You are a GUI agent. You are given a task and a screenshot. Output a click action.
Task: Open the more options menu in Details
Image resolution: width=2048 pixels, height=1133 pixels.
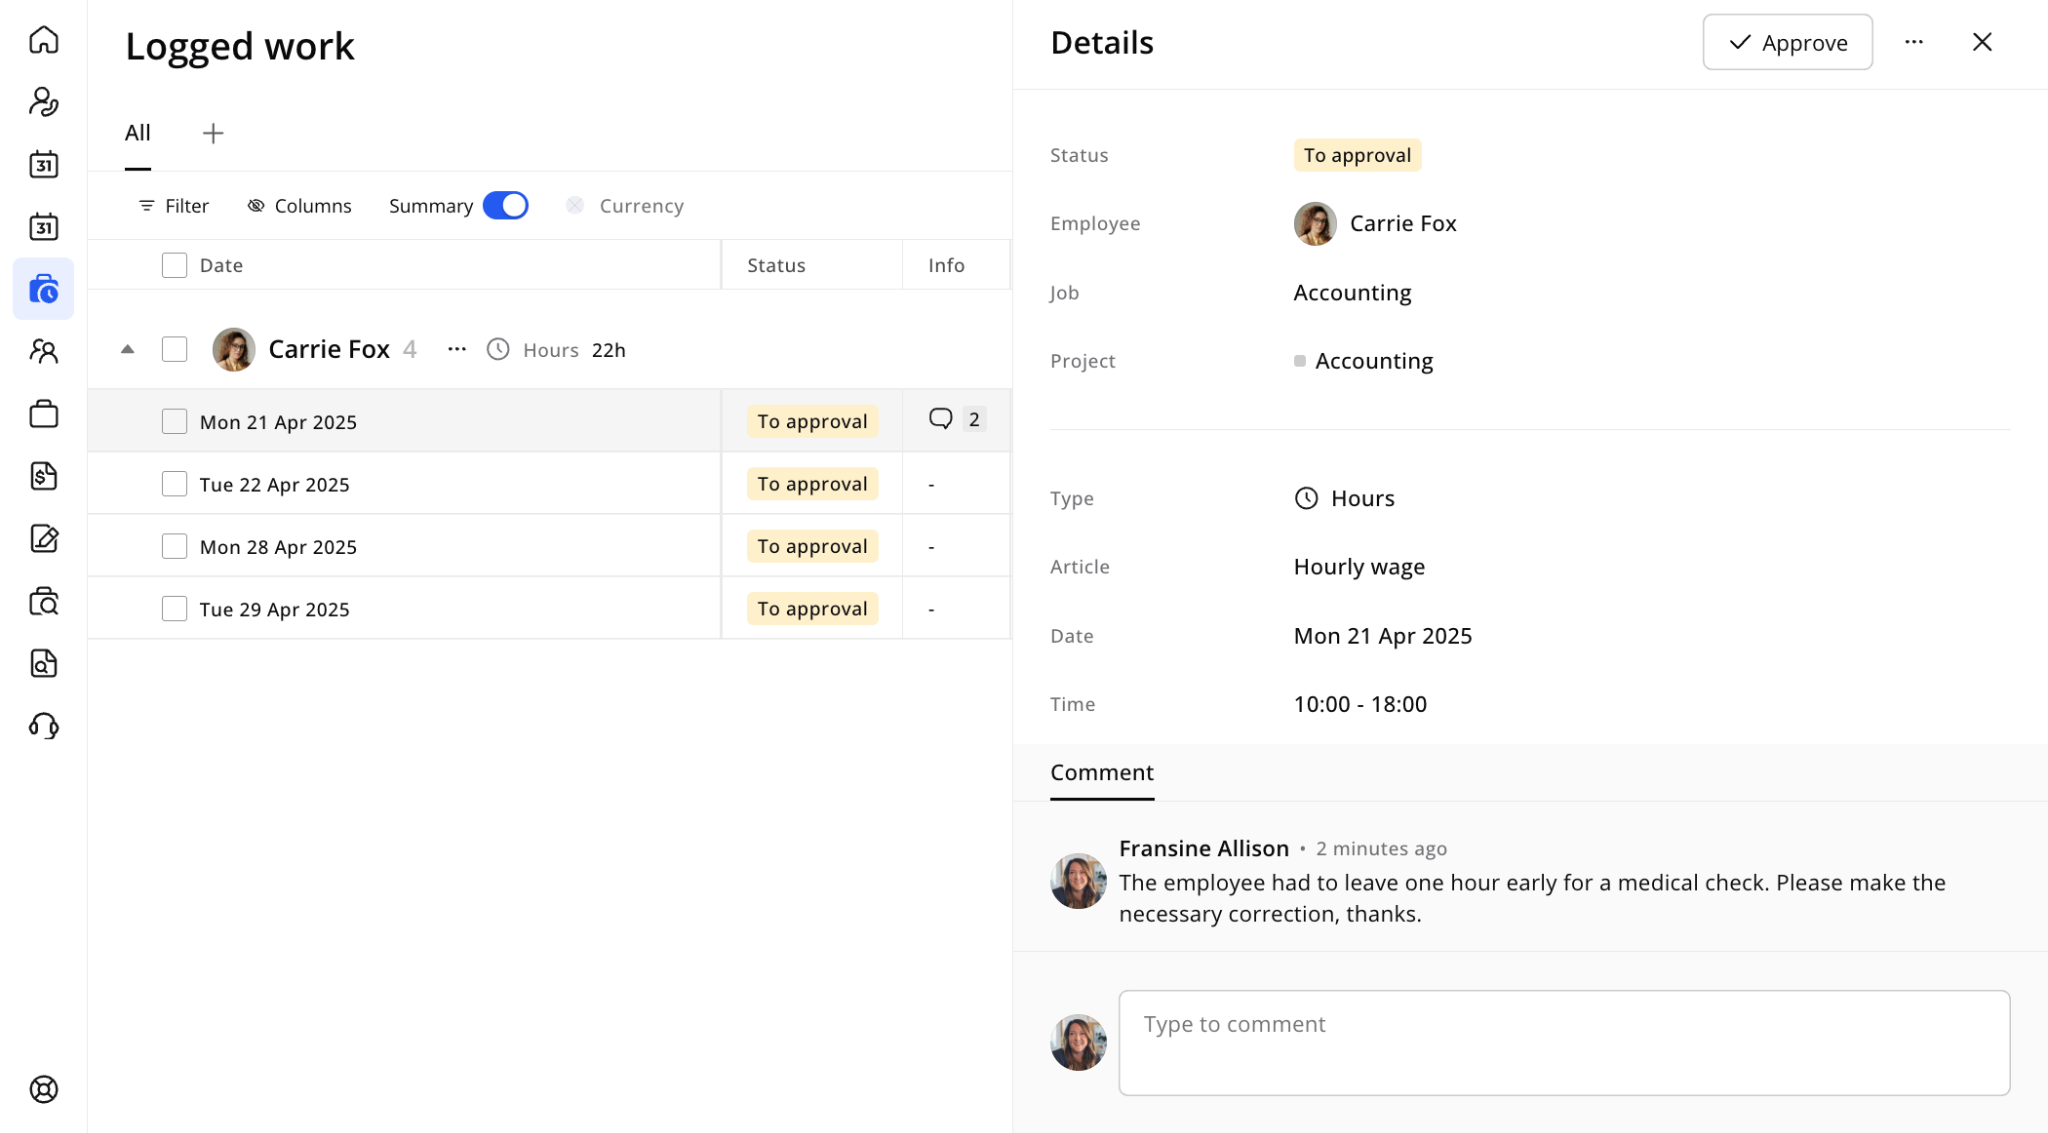coord(1914,42)
